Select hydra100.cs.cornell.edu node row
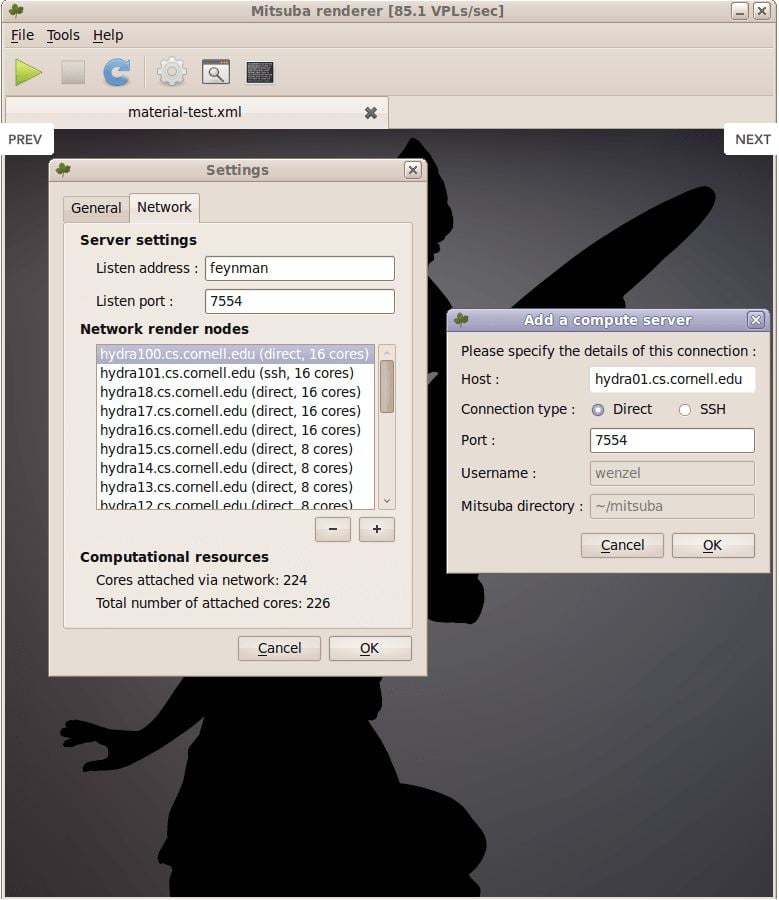The width and height of the screenshot is (779, 900). point(235,354)
